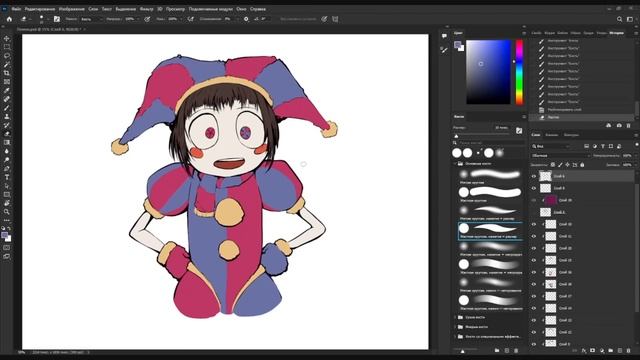Open the Файл menu
The width and height of the screenshot is (640, 360).
coord(16,9)
